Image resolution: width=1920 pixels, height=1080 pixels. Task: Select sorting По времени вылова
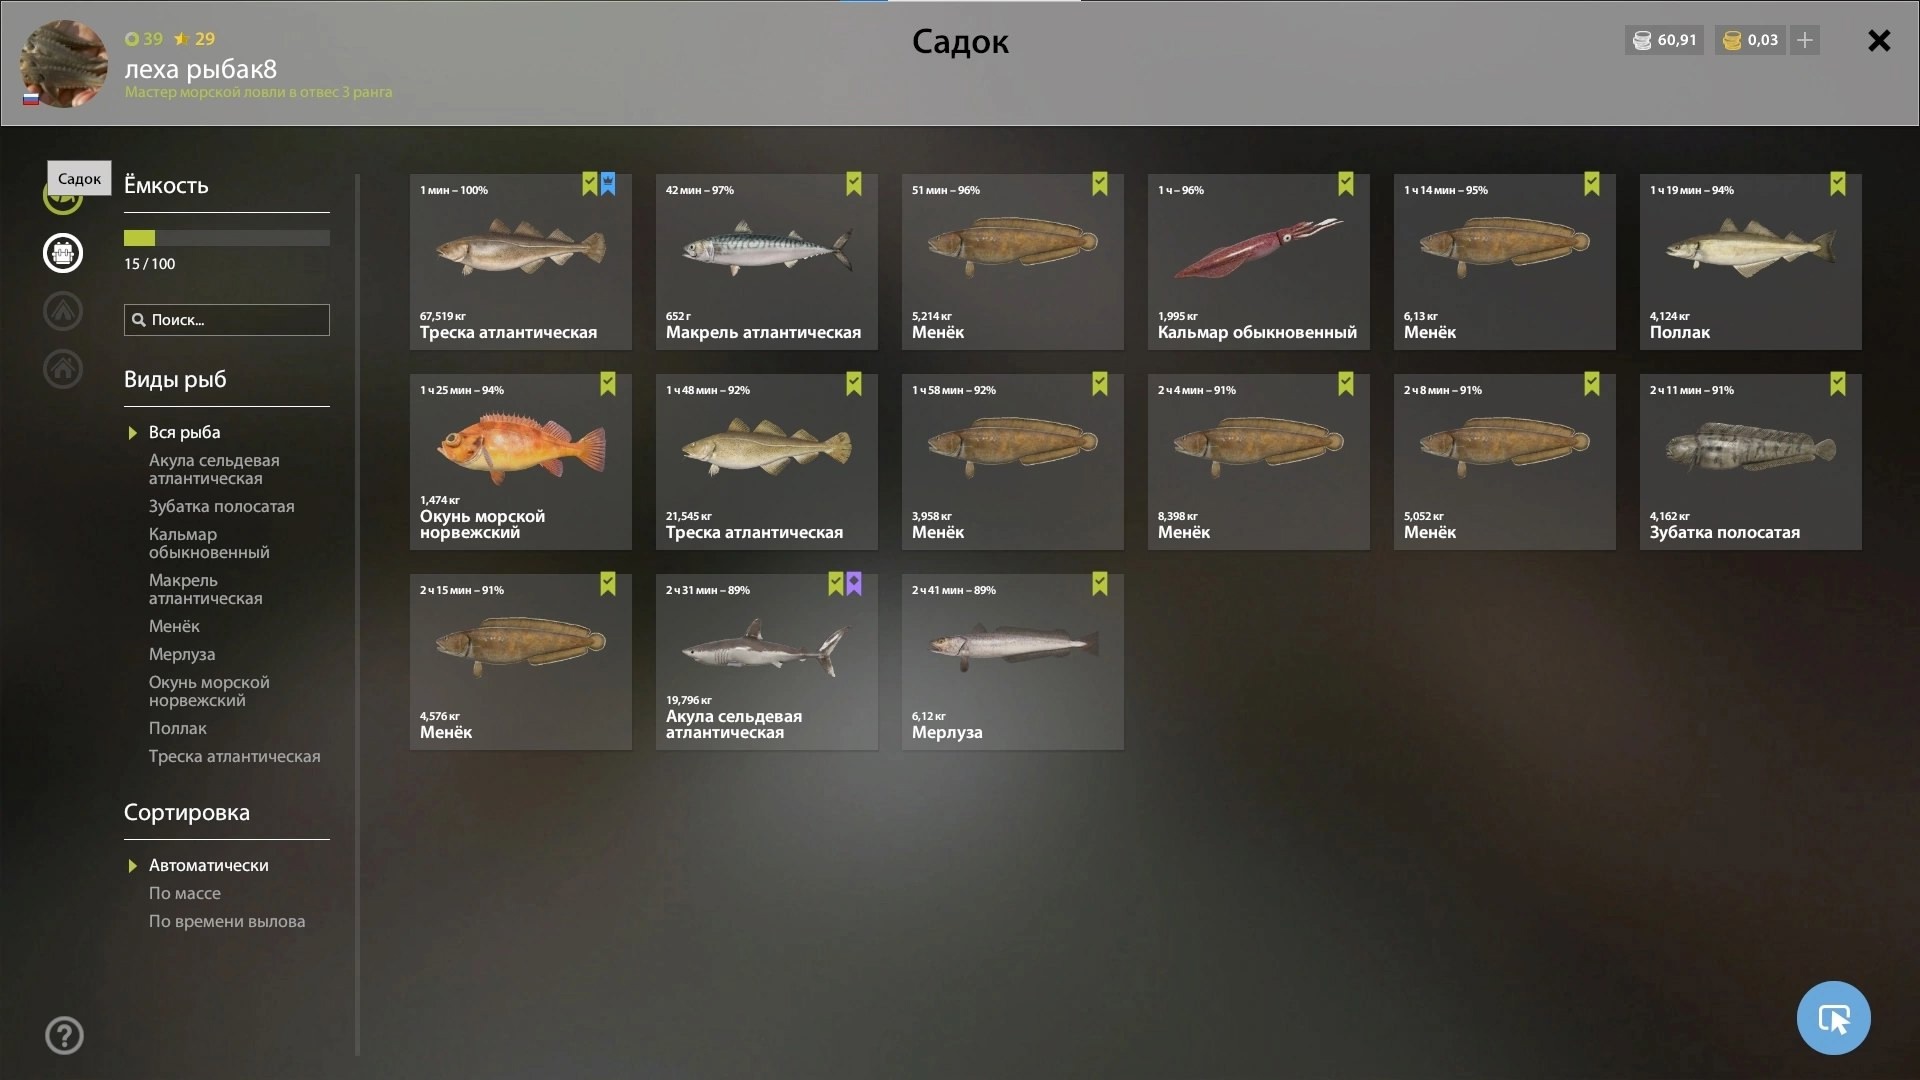pyautogui.click(x=227, y=921)
